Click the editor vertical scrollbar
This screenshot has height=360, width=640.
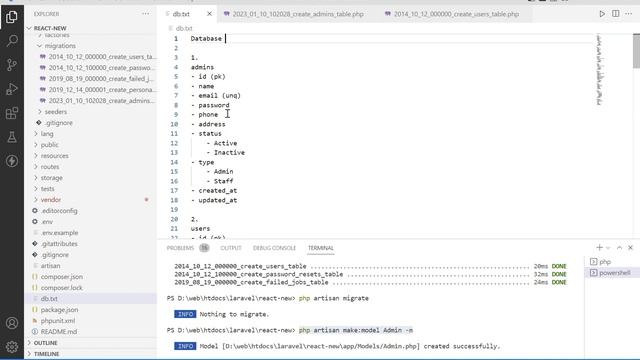(x=636, y=51)
